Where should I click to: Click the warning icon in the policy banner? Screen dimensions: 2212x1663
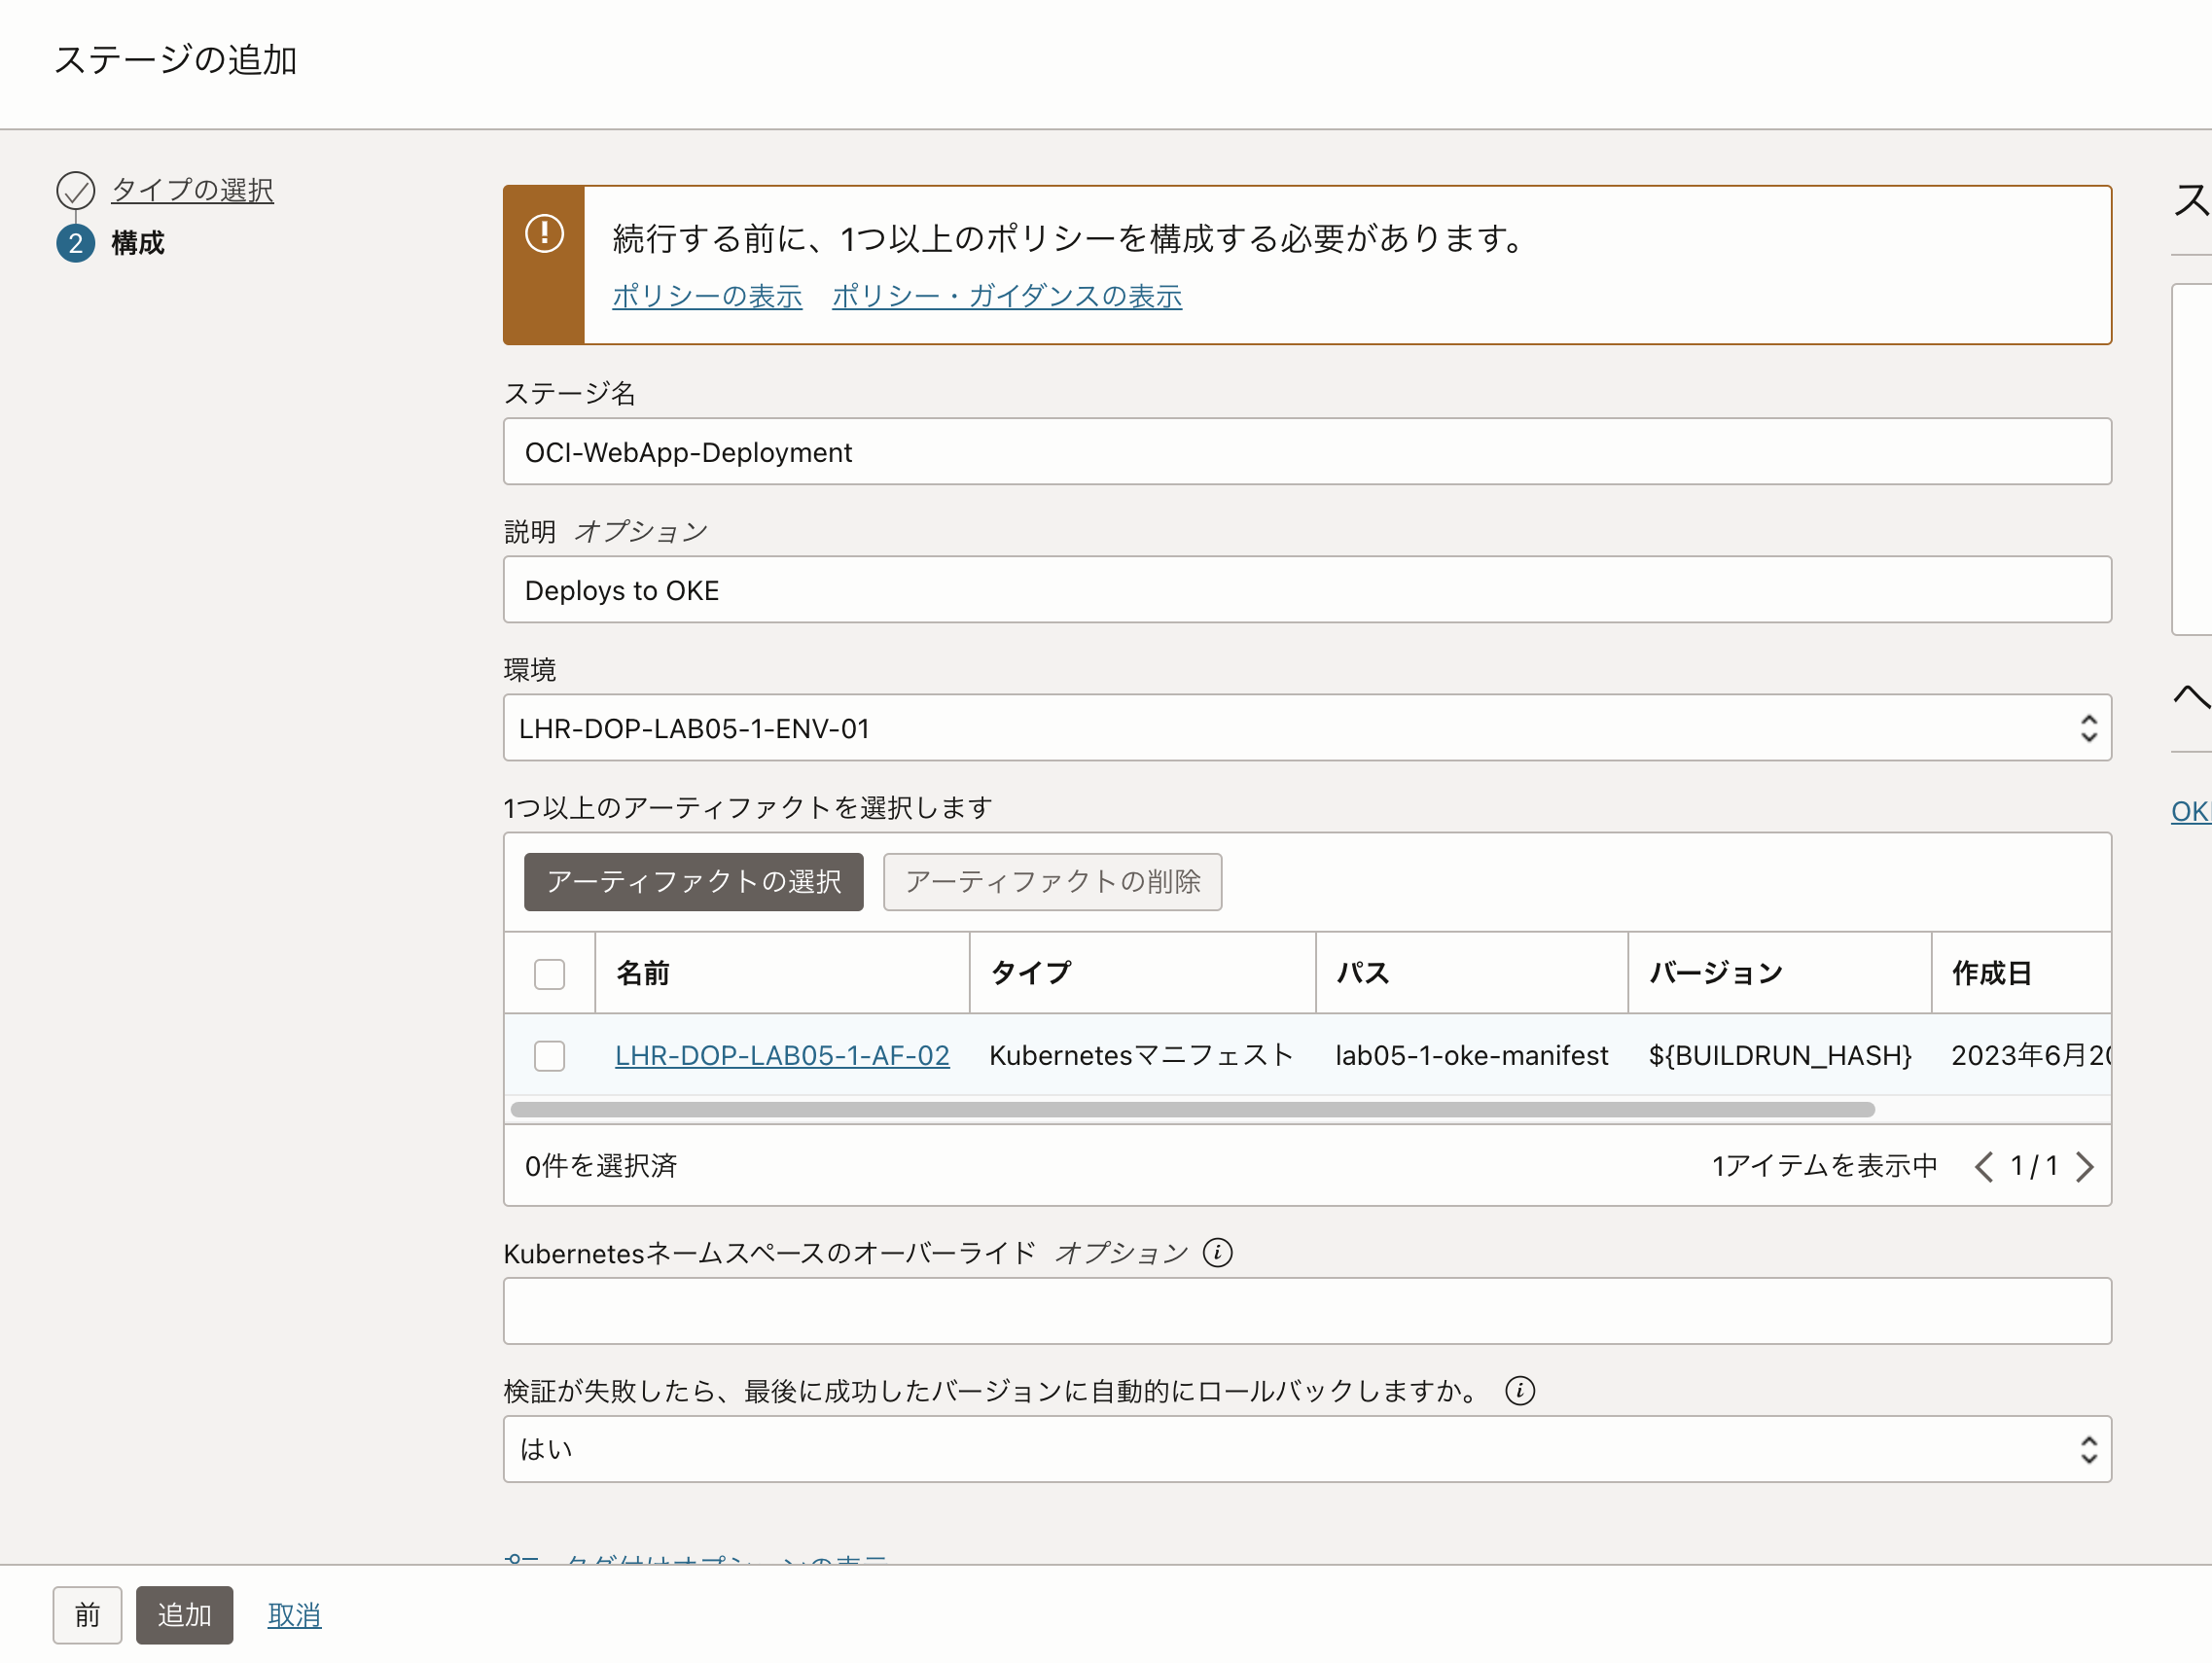tap(544, 234)
